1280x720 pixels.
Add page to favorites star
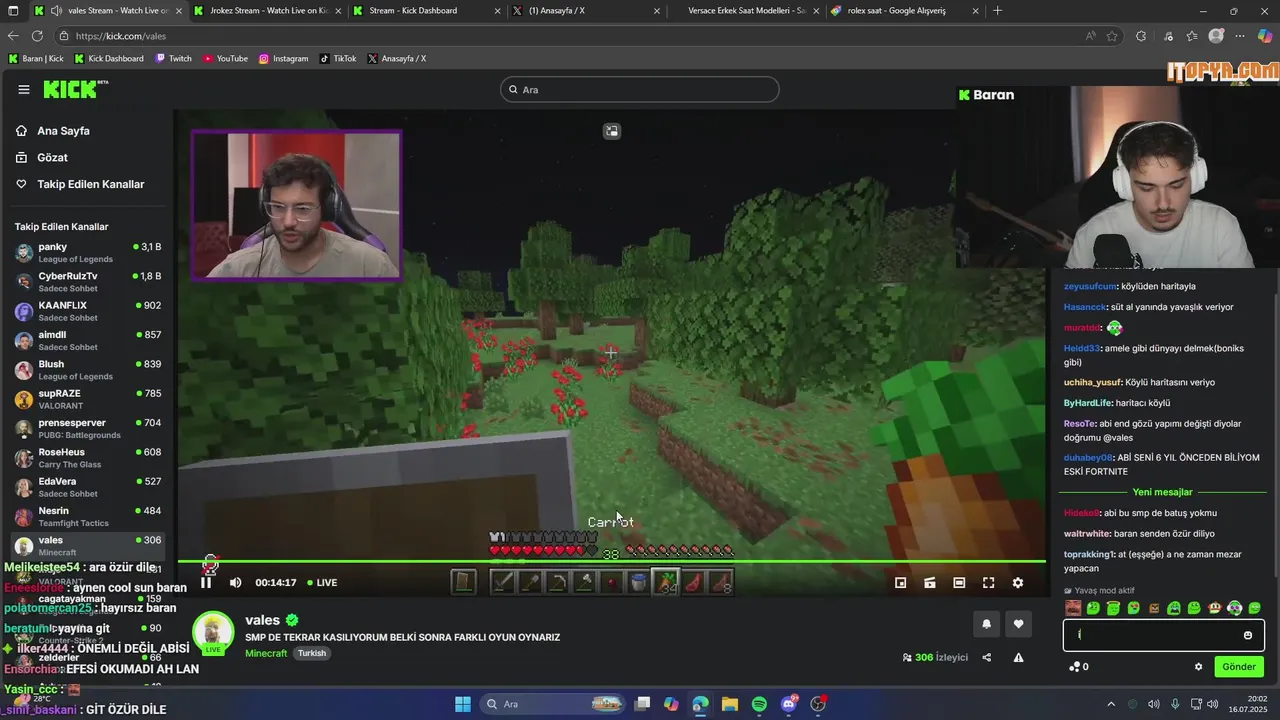click(x=1112, y=36)
